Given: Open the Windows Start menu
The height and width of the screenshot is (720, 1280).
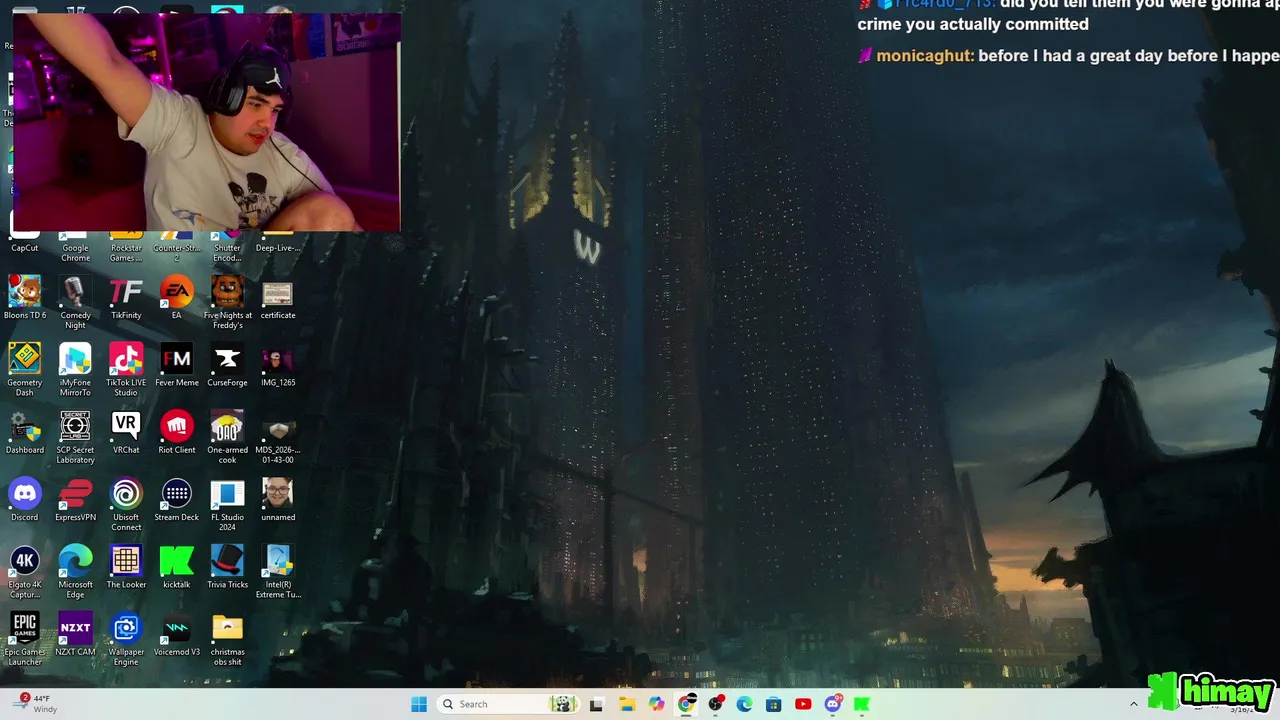Looking at the screenshot, I should click(419, 704).
